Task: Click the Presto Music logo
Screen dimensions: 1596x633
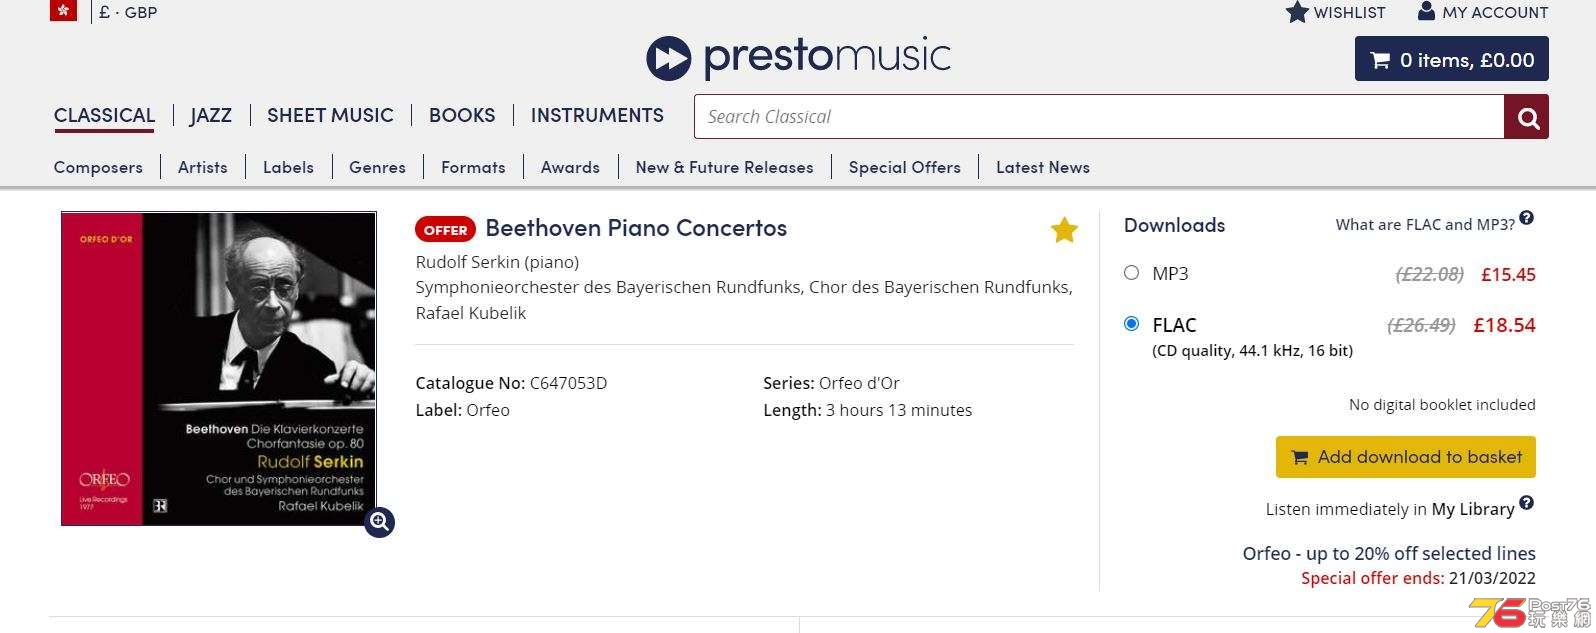Action: coord(798,57)
